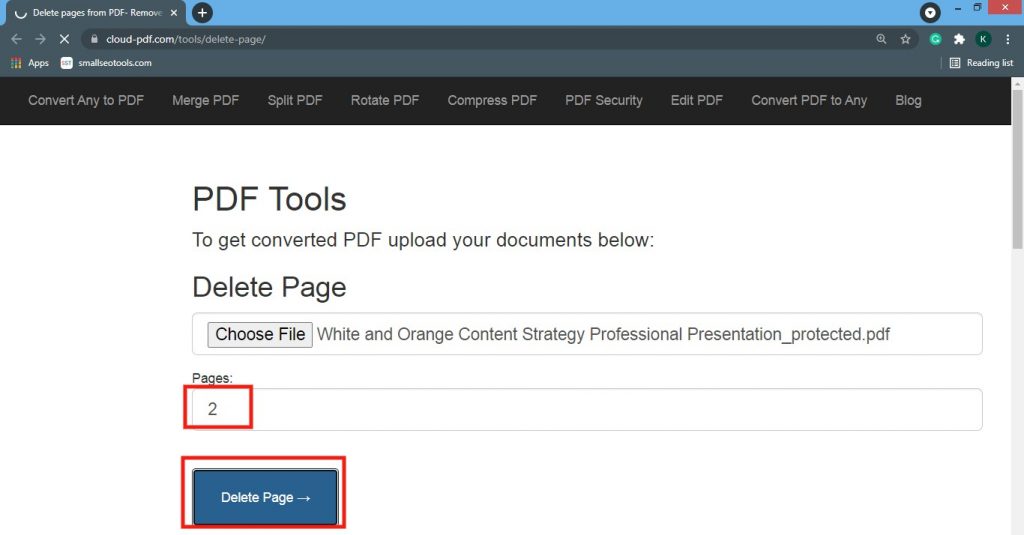
Task: Open the Reading list
Action: [982, 63]
